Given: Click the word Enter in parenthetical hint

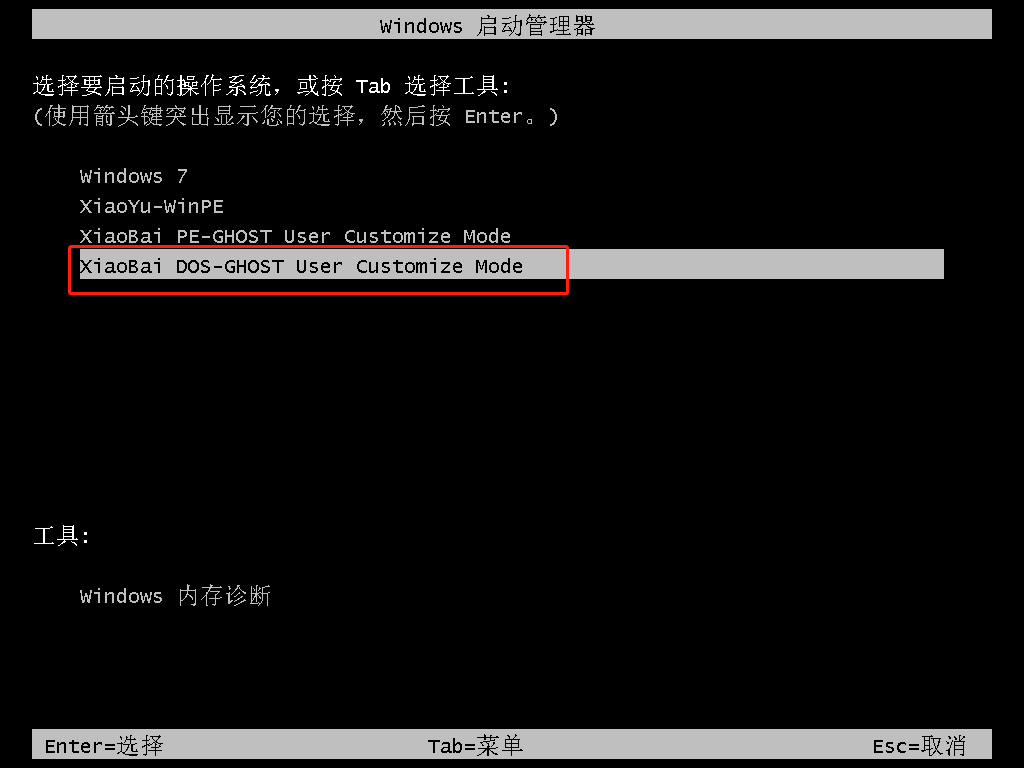Looking at the screenshot, I should (x=494, y=117).
